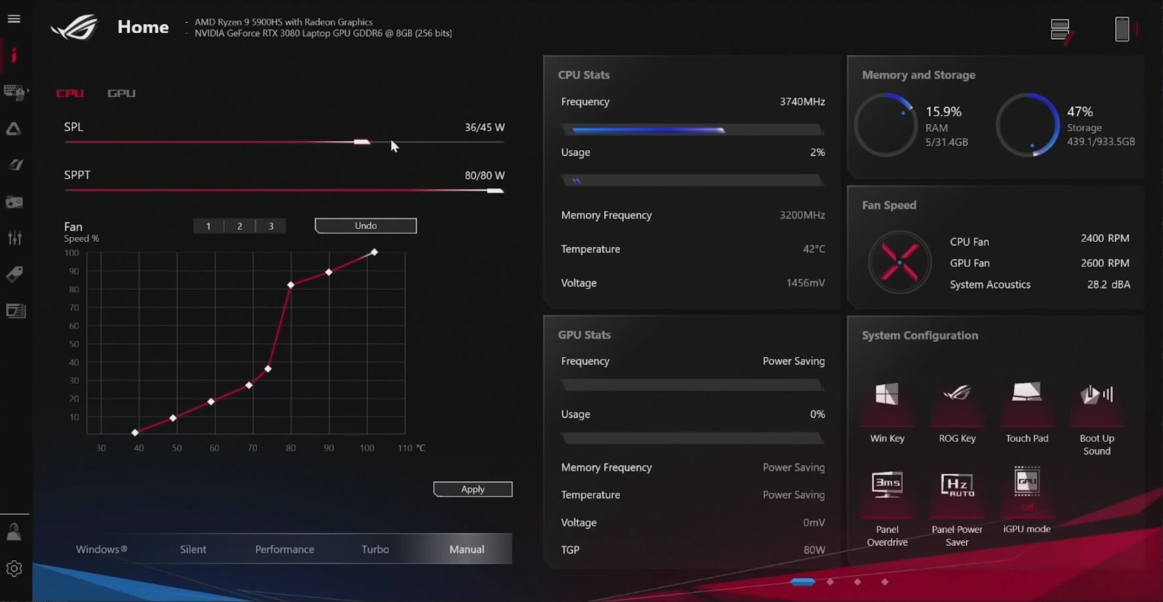Click fan curve point near 40°C
This screenshot has width=1163, height=602.
[x=135, y=432]
